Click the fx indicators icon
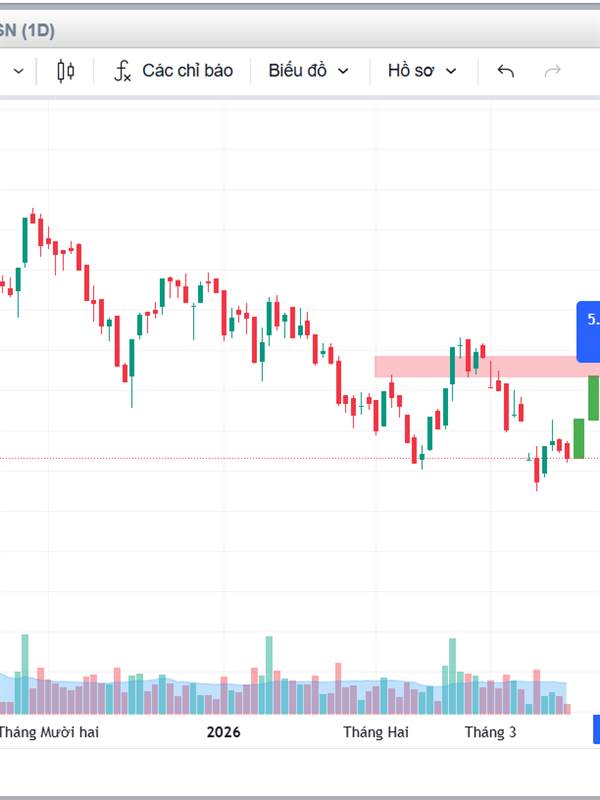The image size is (600, 800). tap(122, 71)
